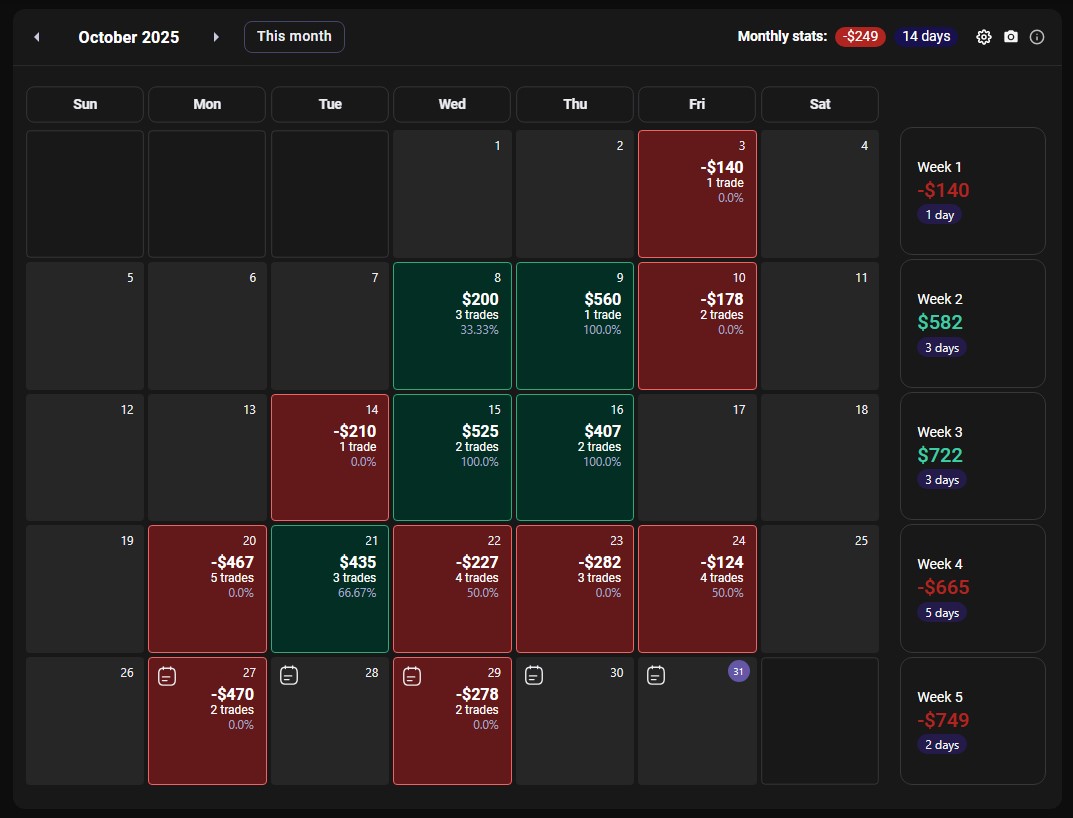Click the Wed column header
The height and width of the screenshot is (818, 1073).
(452, 104)
